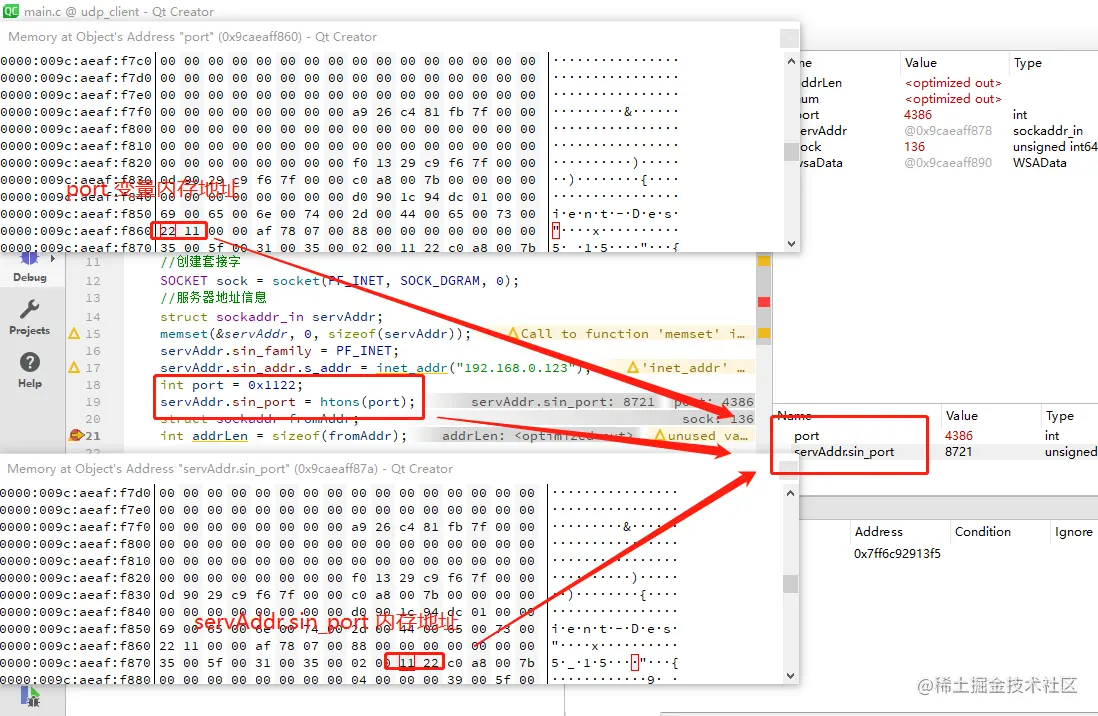Click warning triangle beside line 15
Viewport: 1098px width, 716px height.
[x=74, y=333]
